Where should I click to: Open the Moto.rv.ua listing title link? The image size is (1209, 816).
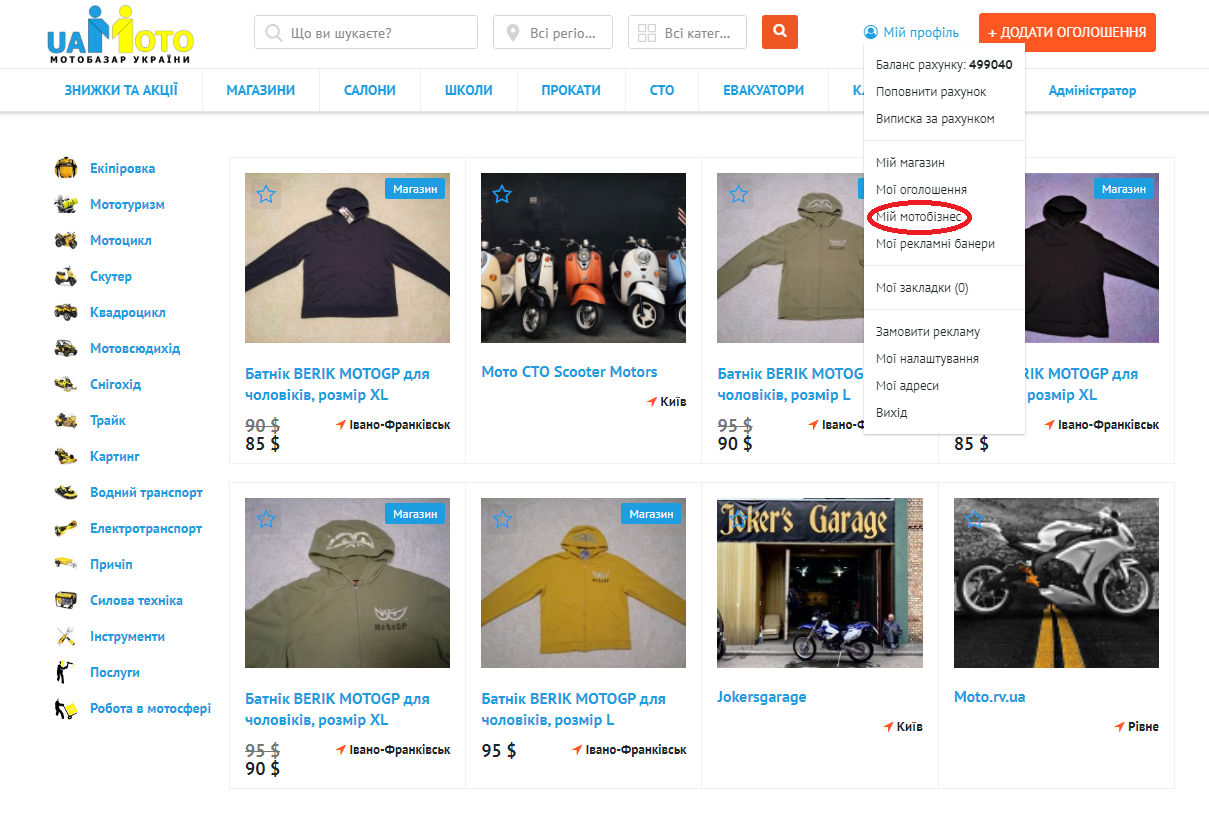pos(989,696)
